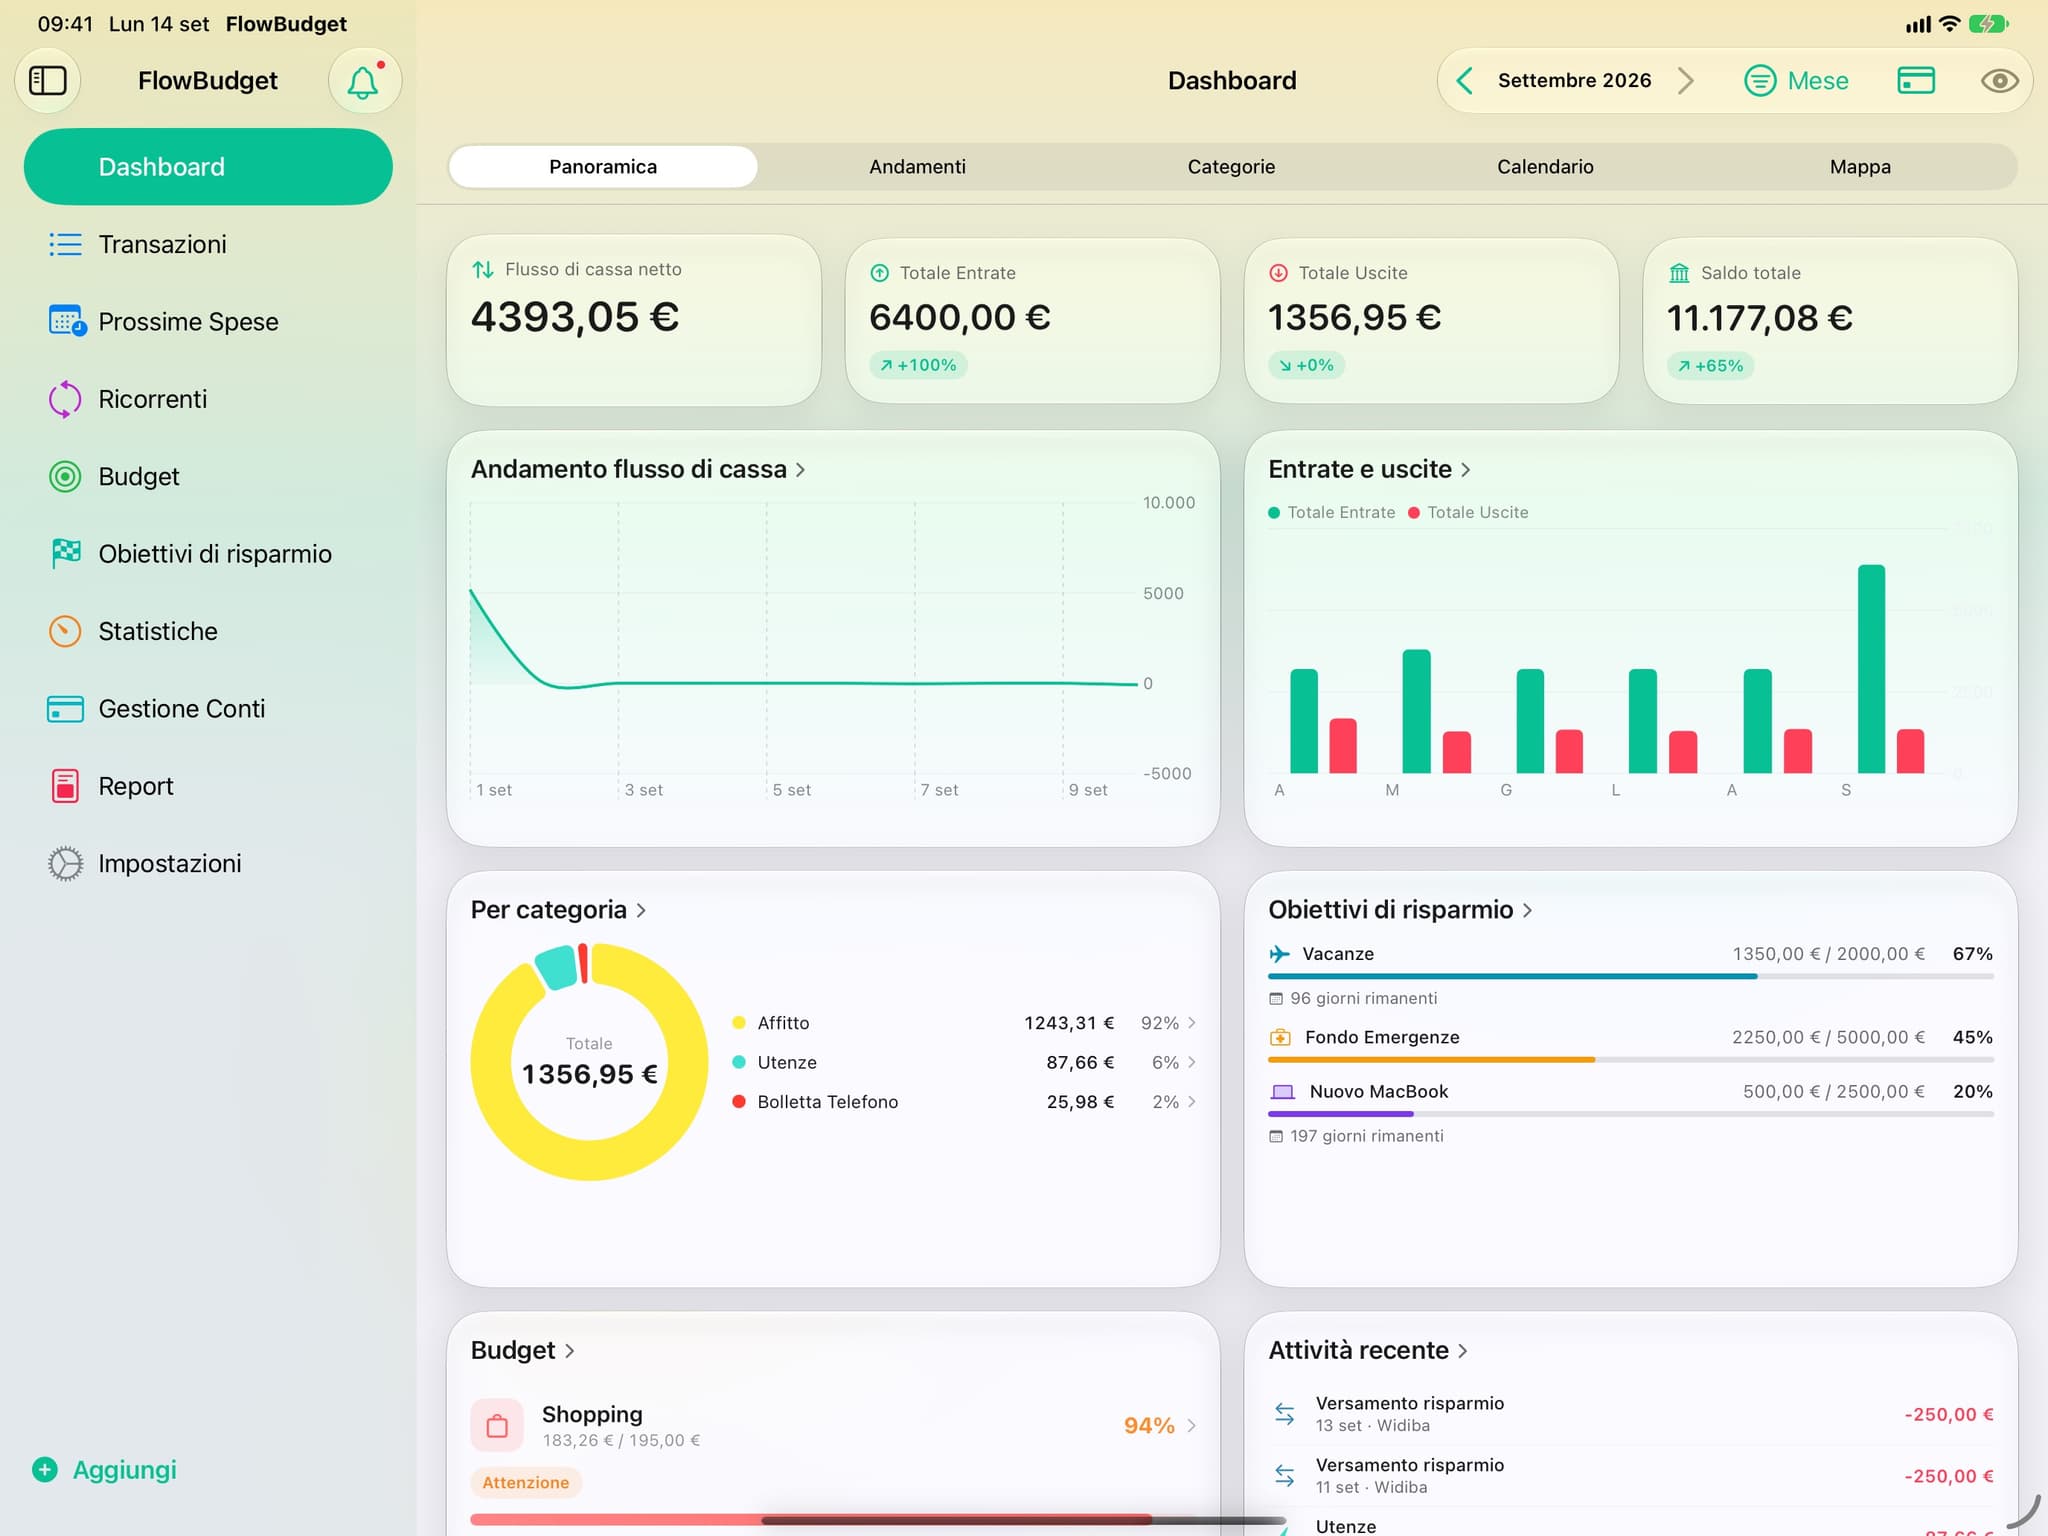Open Shopping budget 94% chevron
Image resolution: width=2048 pixels, height=1536 pixels.
click(1192, 1426)
